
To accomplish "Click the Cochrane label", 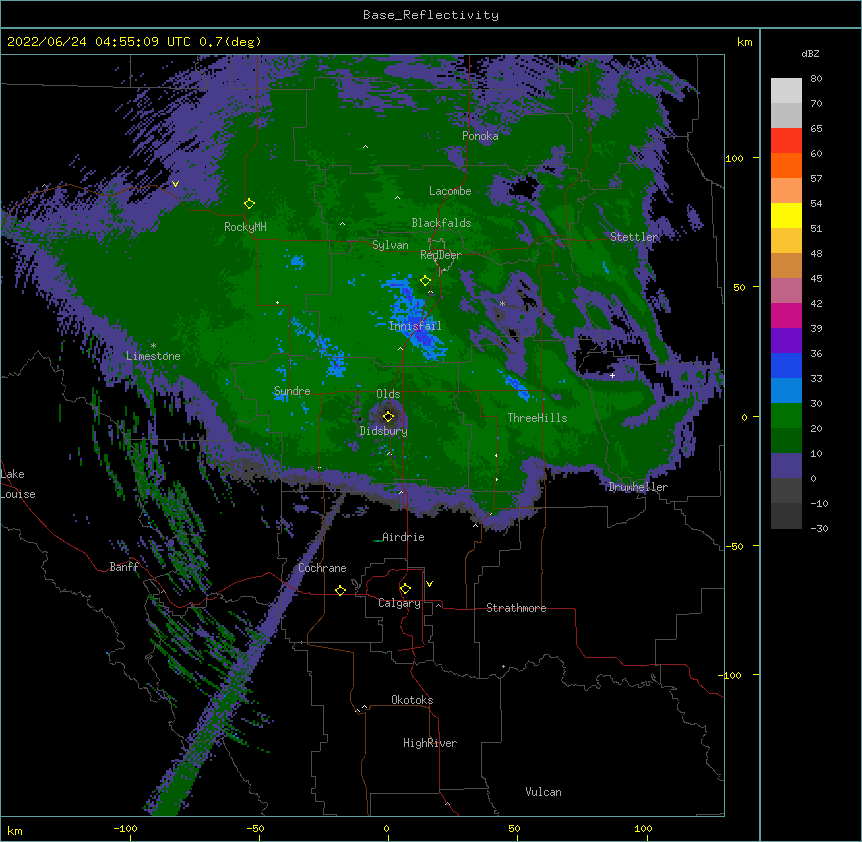I will (322, 568).
